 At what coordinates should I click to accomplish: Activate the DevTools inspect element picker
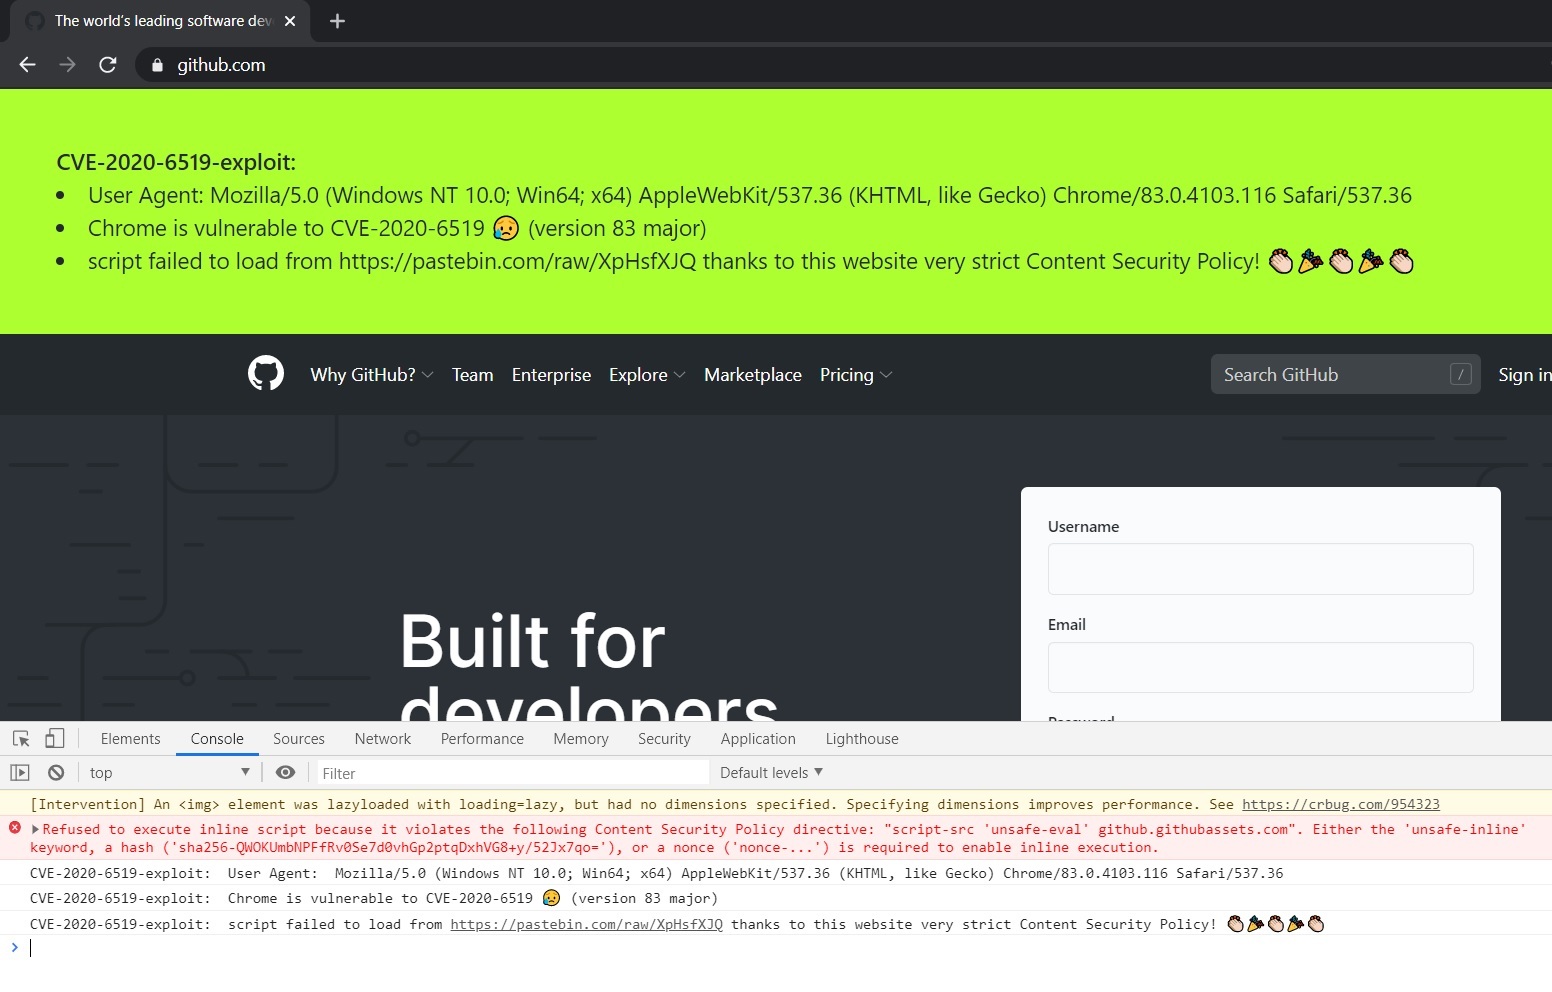[x=21, y=739]
